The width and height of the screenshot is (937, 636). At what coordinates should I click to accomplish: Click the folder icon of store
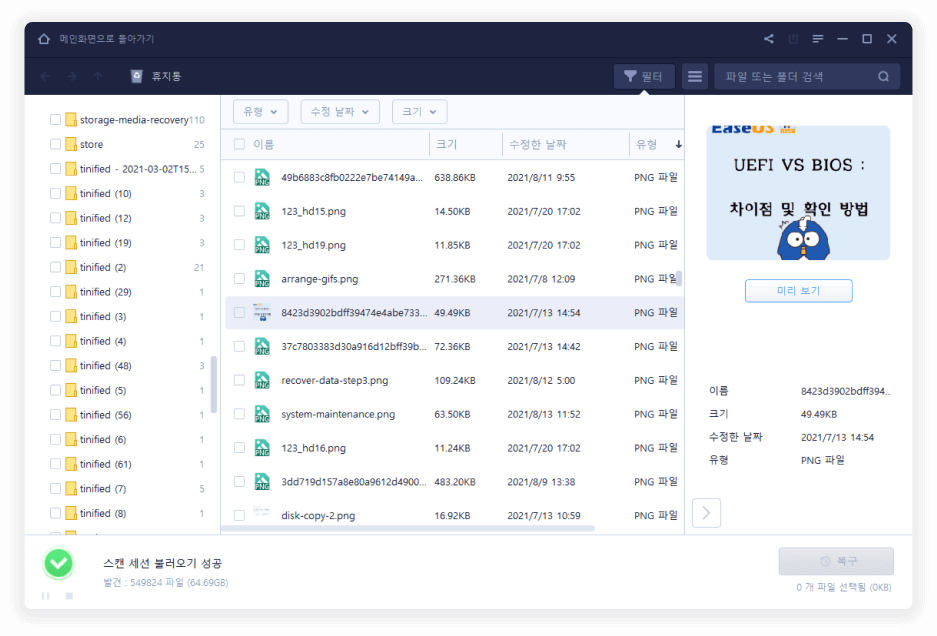[x=71, y=144]
